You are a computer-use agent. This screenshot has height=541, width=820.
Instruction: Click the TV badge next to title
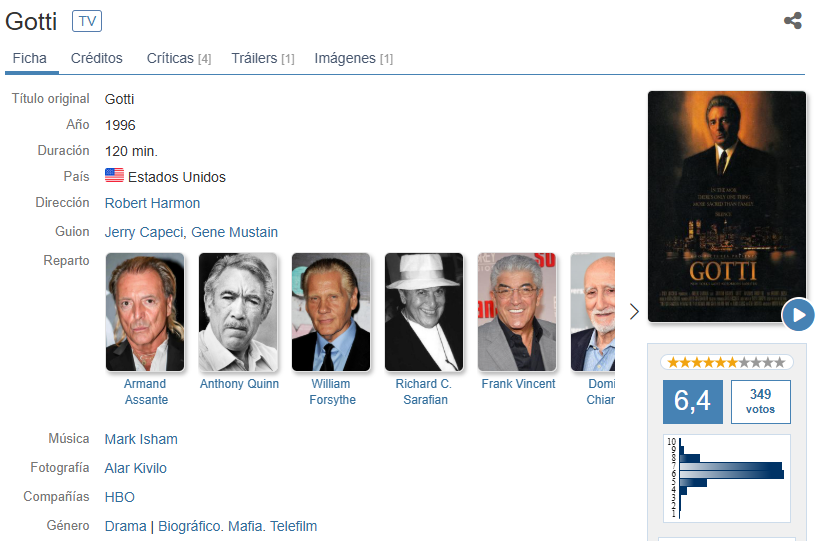pyautogui.click(x=87, y=21)
